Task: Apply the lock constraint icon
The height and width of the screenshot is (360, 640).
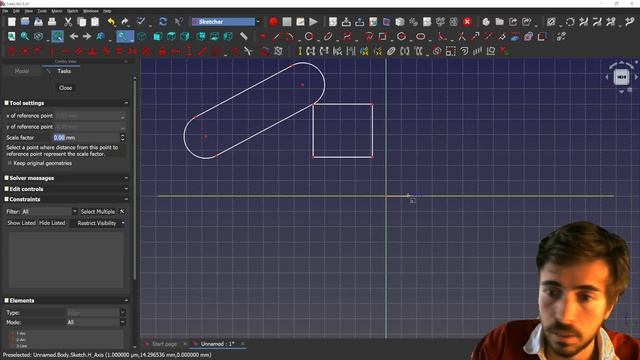Action: (x=162, y=51)
